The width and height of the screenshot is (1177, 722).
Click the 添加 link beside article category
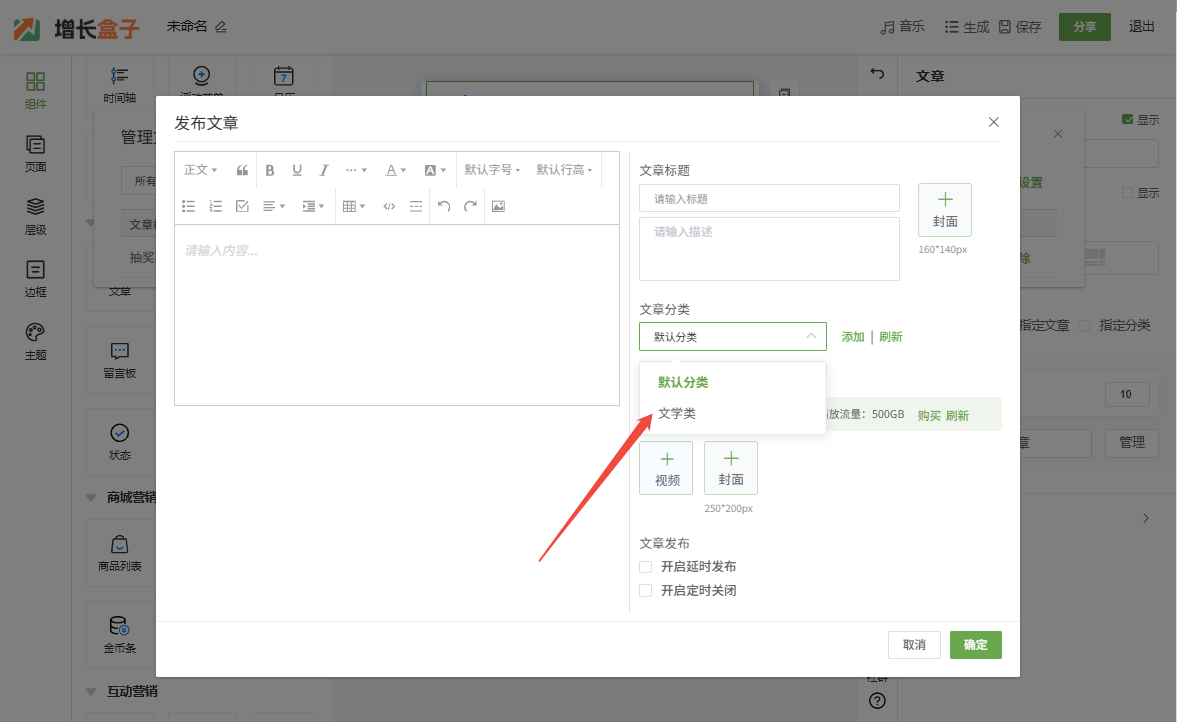pos(853,337)
